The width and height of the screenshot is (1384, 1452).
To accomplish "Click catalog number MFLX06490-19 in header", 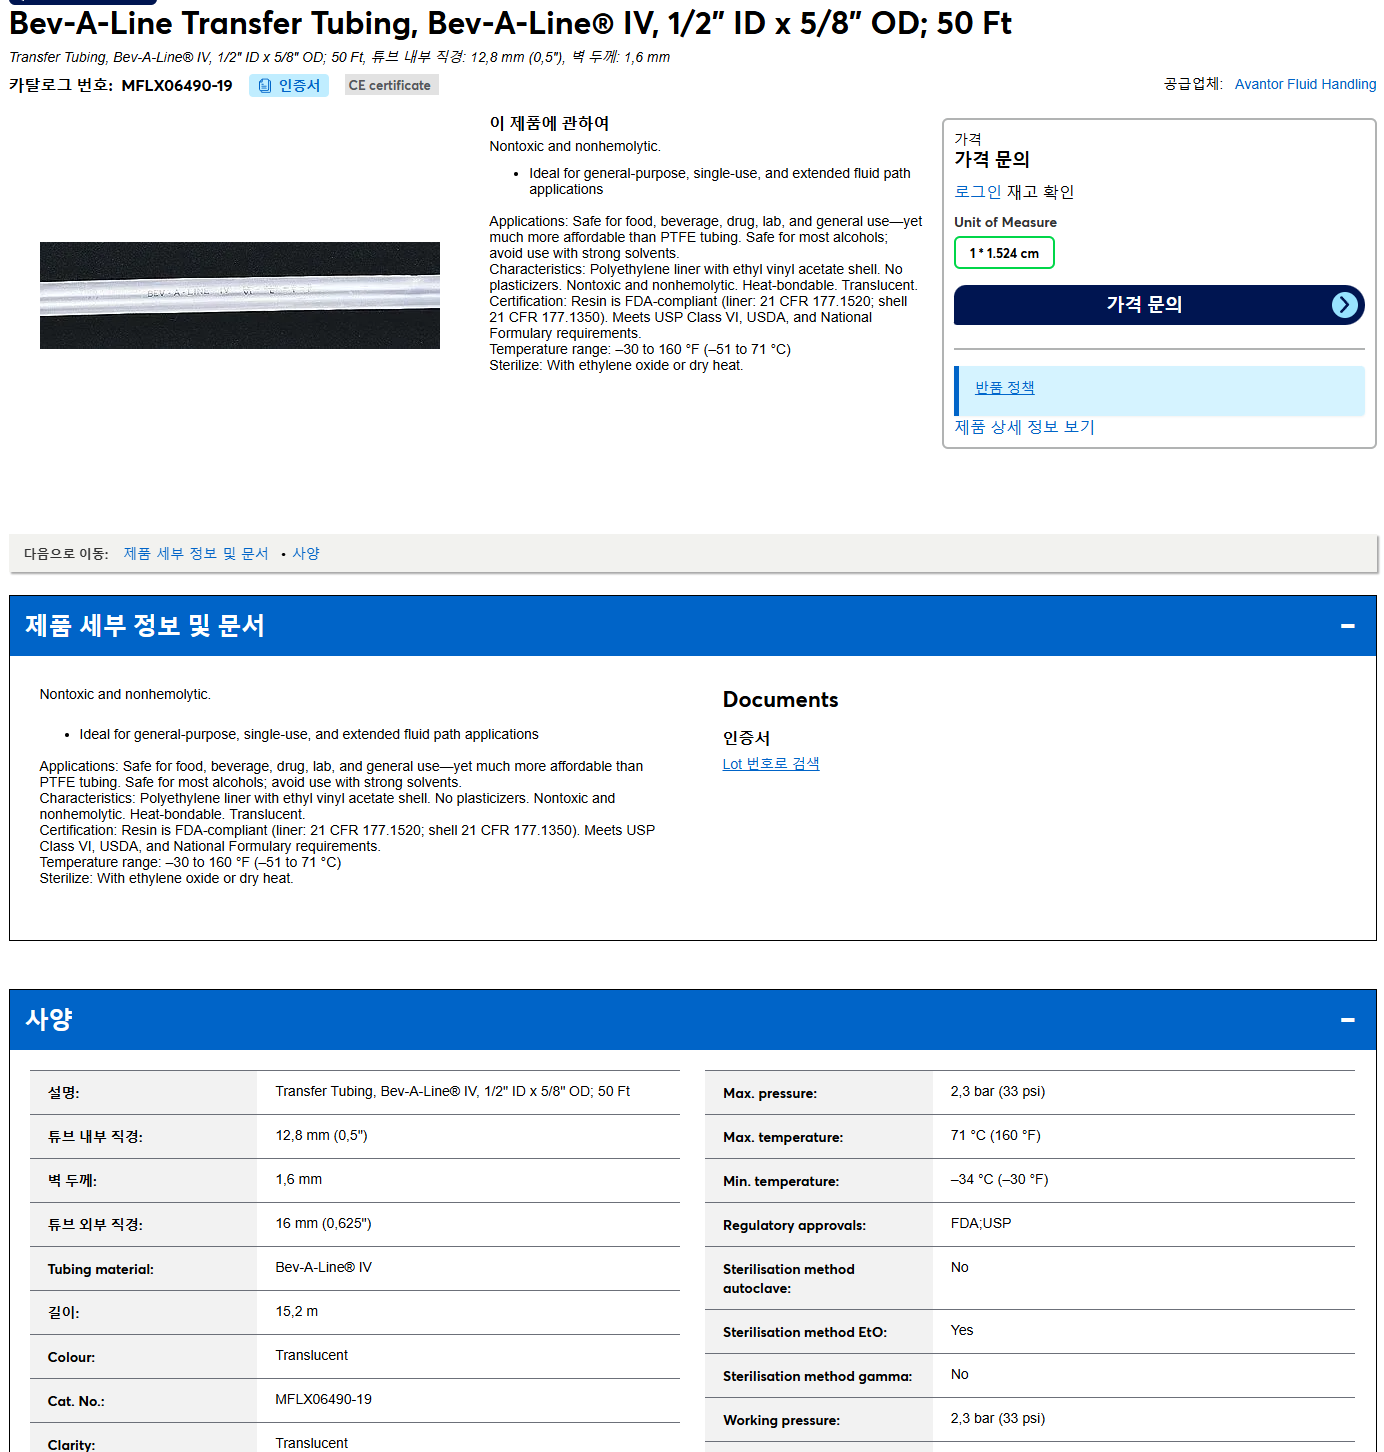I will [176, 86].
